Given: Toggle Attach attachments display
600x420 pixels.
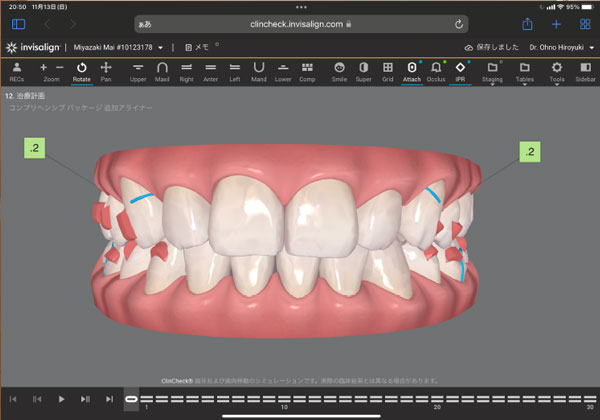Looking at the screenshot, I should (x=412, y=72).
